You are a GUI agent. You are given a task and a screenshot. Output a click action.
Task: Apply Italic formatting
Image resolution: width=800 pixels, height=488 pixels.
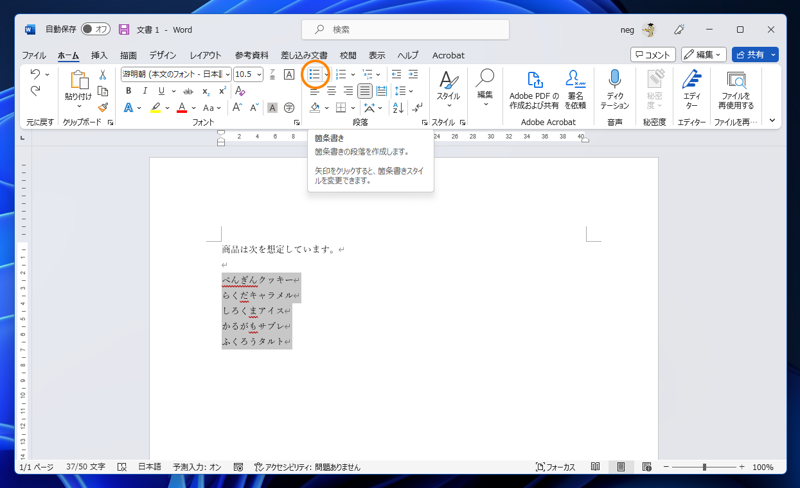[x=145, y=91]
